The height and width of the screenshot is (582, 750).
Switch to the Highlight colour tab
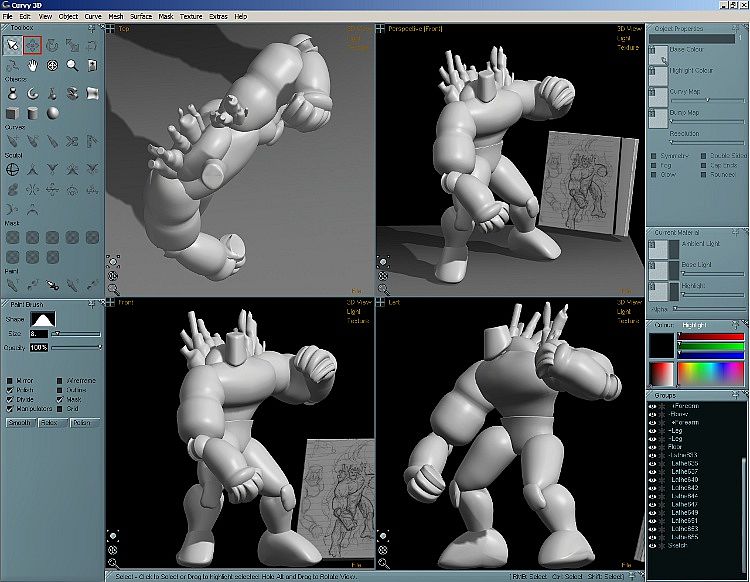[x=694, y=325]
